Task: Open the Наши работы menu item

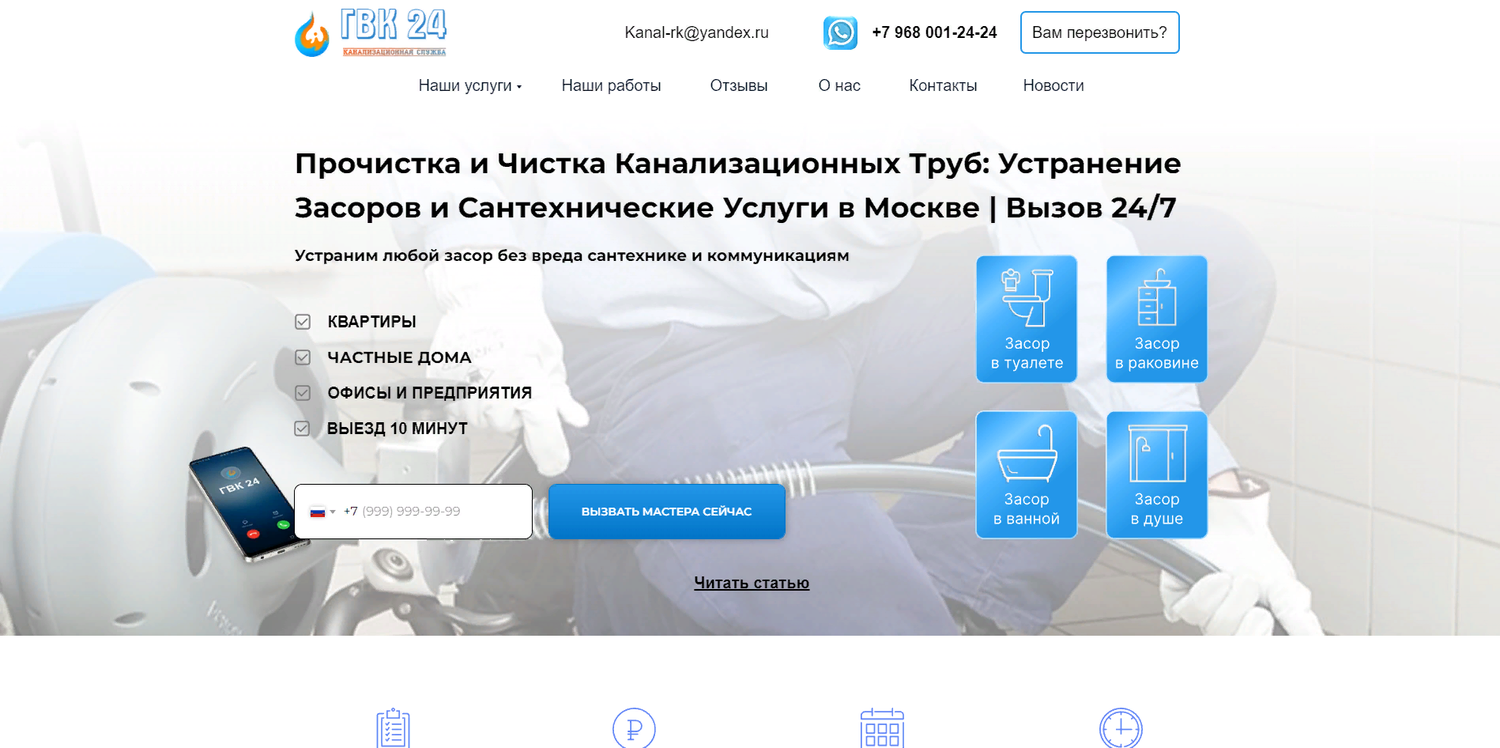Action: (x=611, y=86)
